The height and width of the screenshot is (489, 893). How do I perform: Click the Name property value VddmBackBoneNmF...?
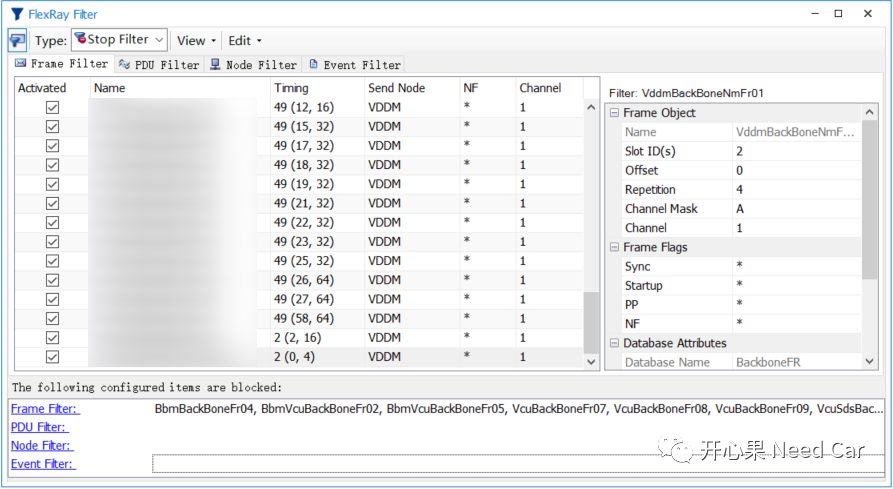pos(797,132)
